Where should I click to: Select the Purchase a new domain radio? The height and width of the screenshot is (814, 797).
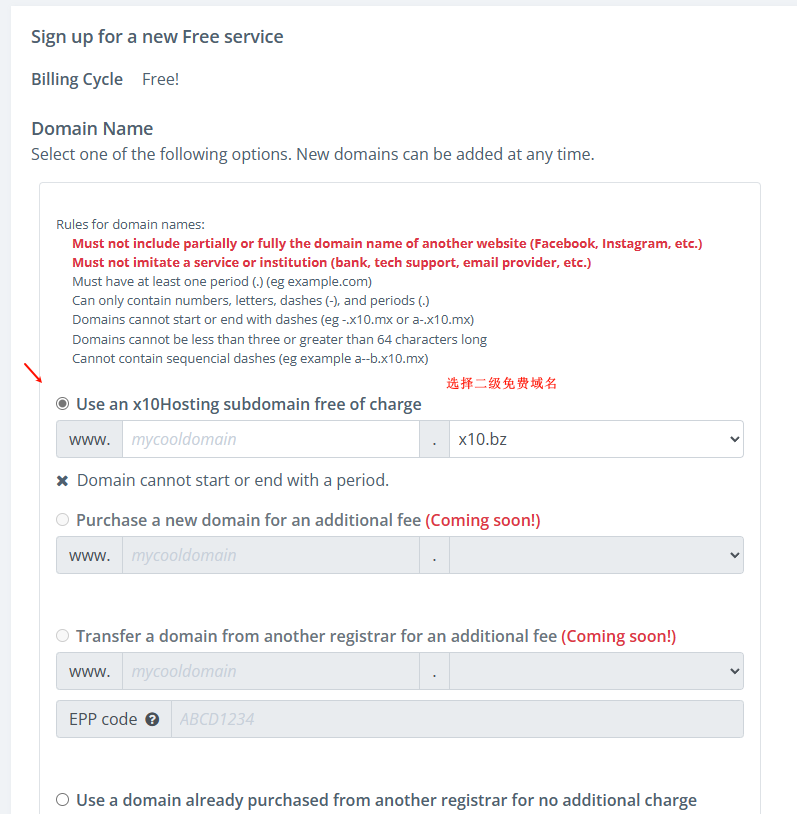(63, 520)
